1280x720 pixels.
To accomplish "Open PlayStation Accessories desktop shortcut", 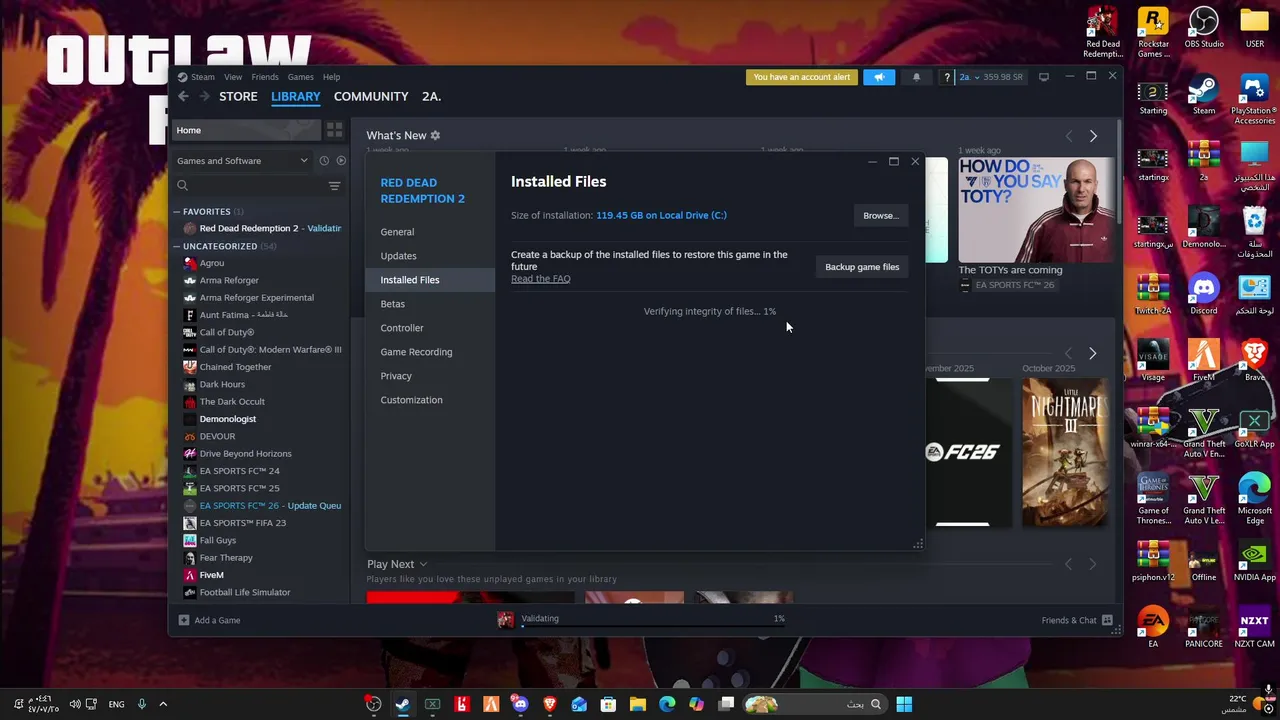I will [x=1254, y=99].
